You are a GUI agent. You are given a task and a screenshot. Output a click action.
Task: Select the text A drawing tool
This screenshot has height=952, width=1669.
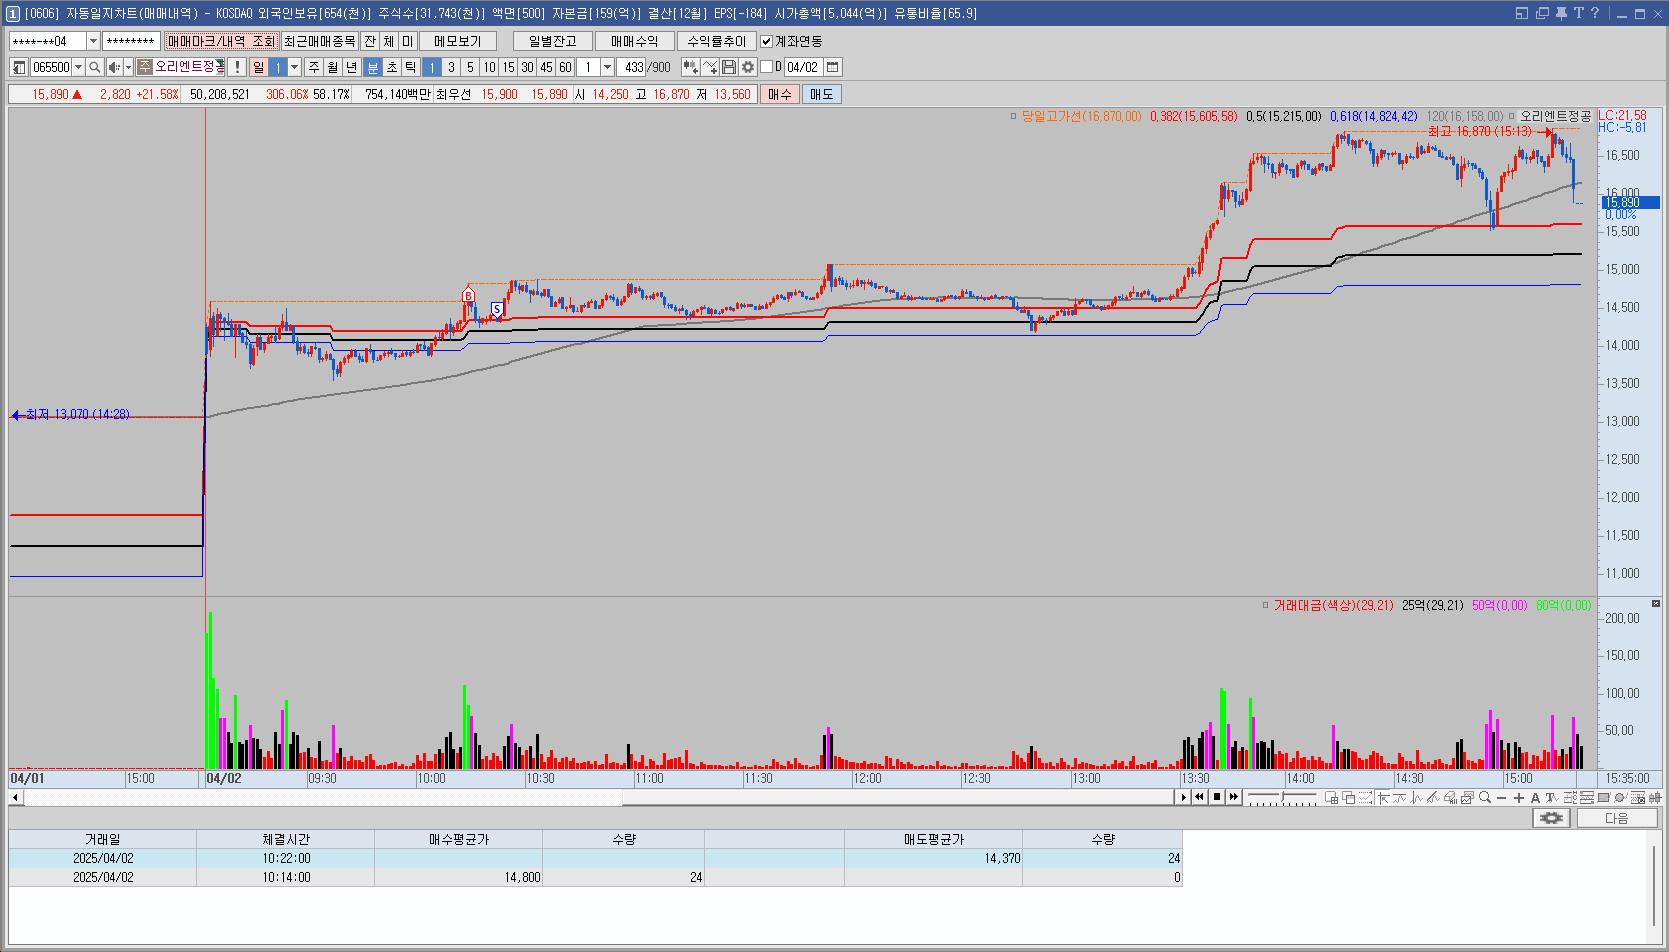click(x=1535, y=797)
